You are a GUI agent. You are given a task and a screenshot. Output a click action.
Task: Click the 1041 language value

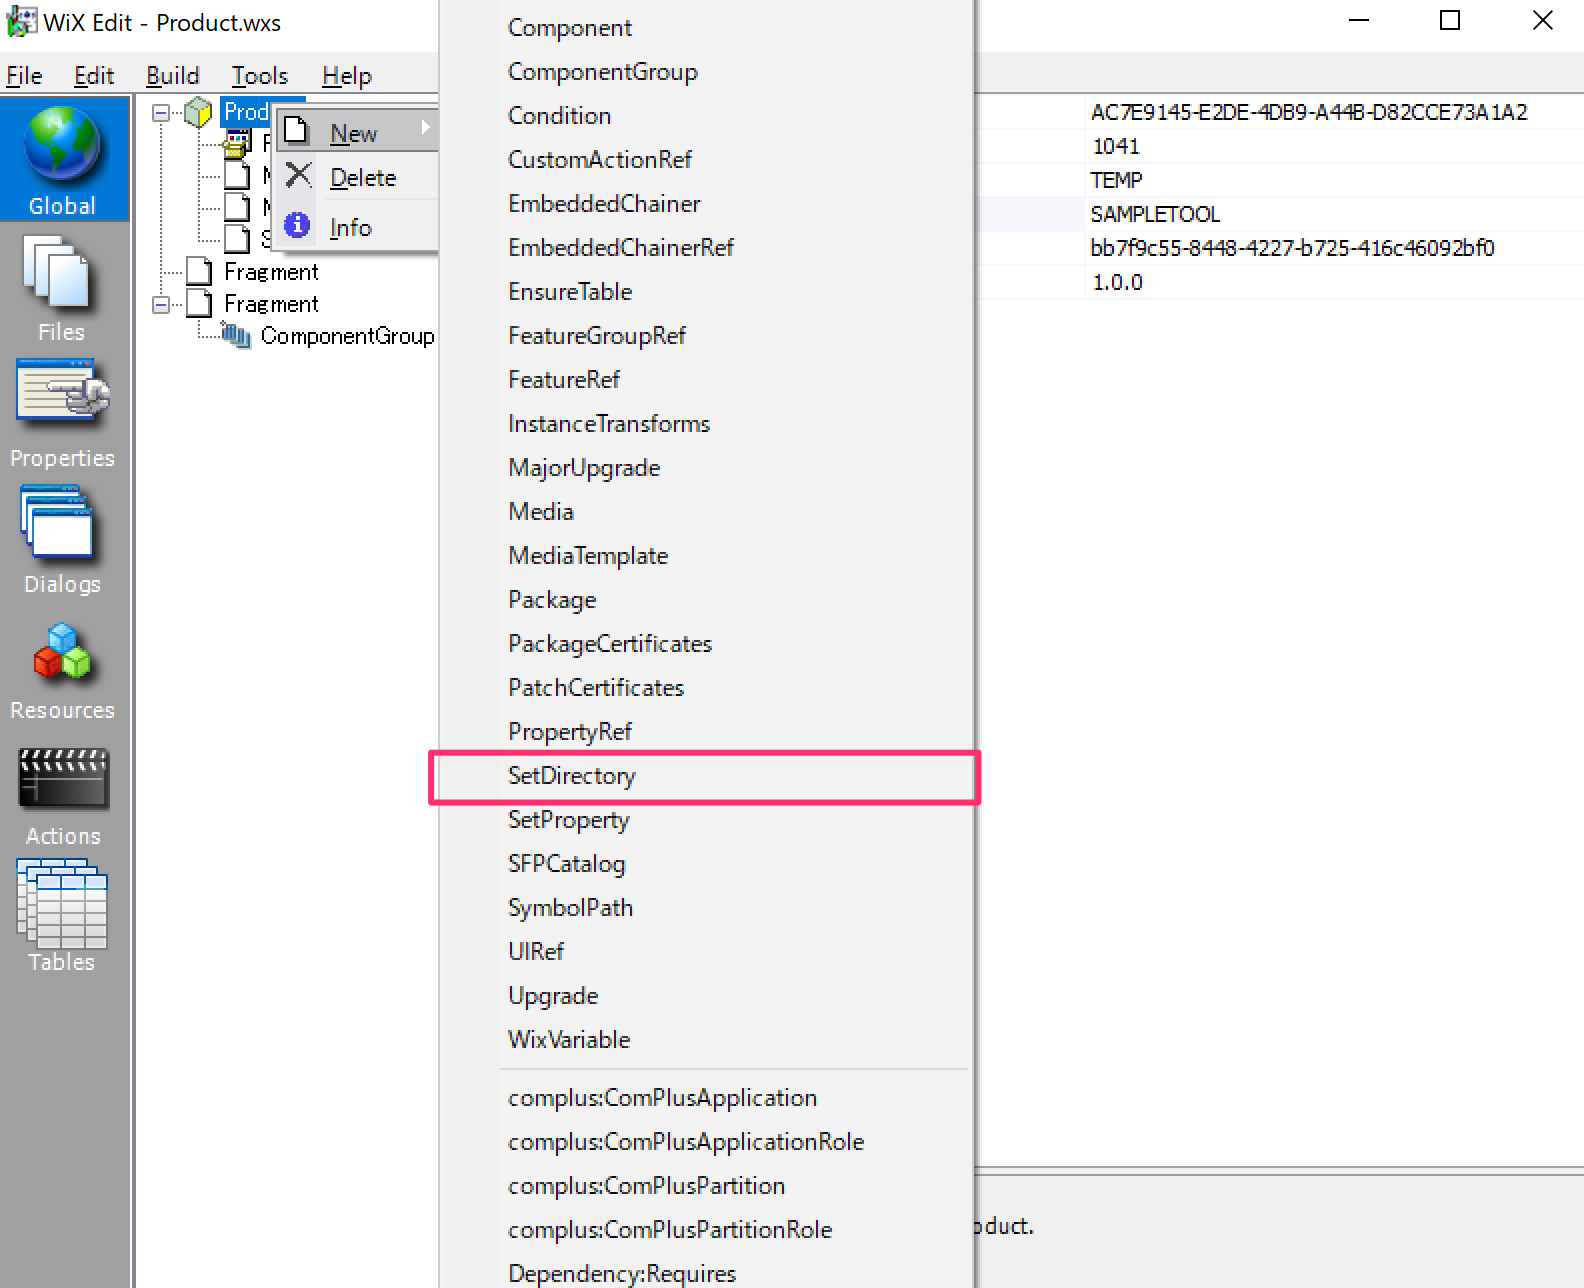1115,146
